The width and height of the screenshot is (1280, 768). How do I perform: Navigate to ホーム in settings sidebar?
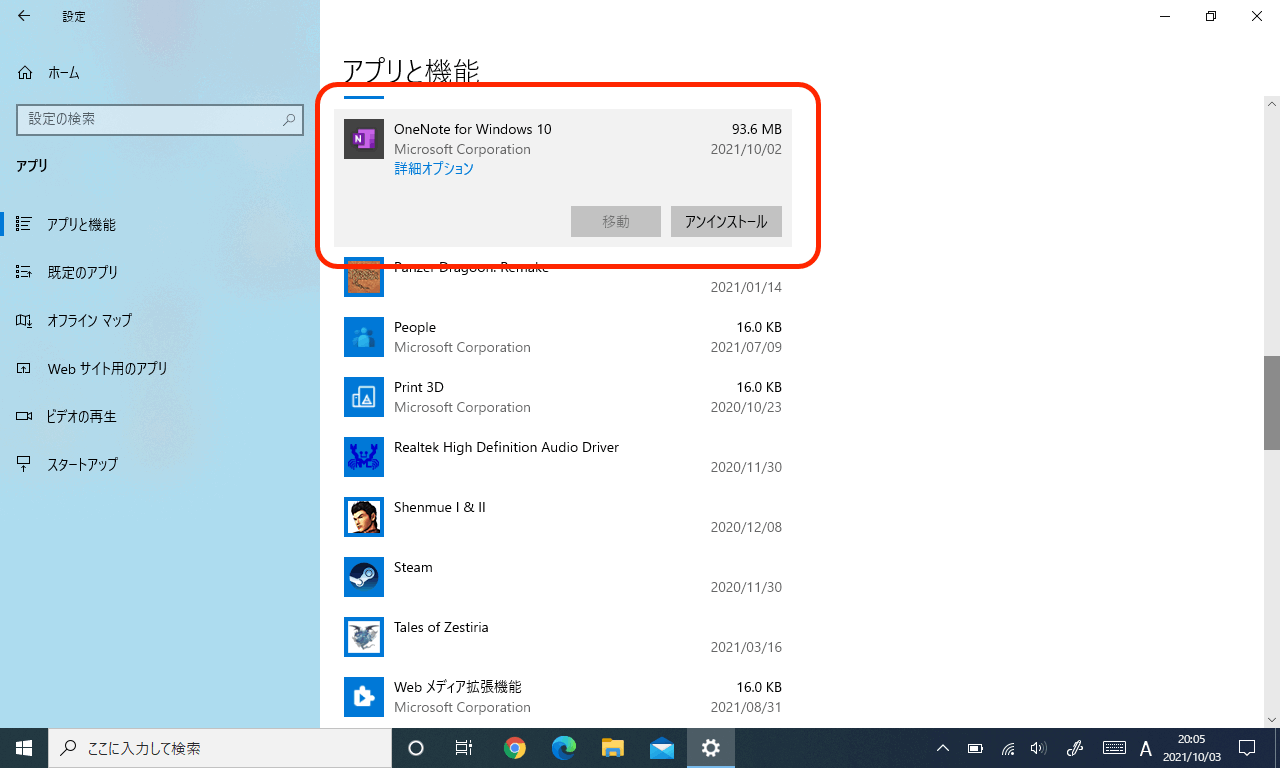63,73
